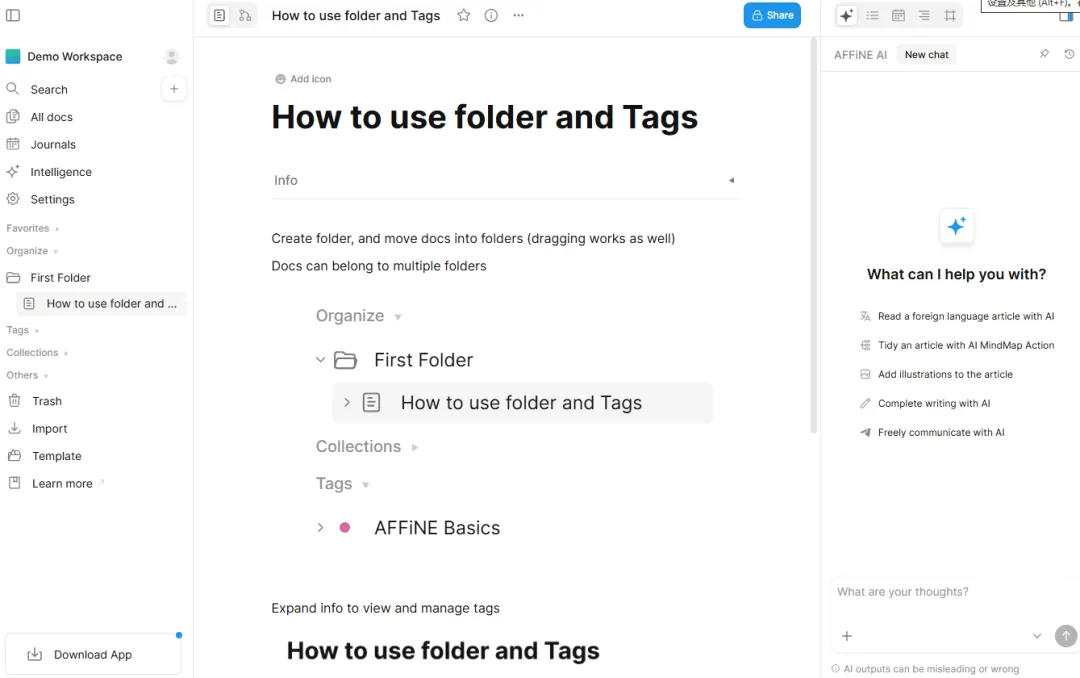The width and height of the screenshot is (1080, 678).
Task: Switch to page mode editor icon
Action: [219, 15]
